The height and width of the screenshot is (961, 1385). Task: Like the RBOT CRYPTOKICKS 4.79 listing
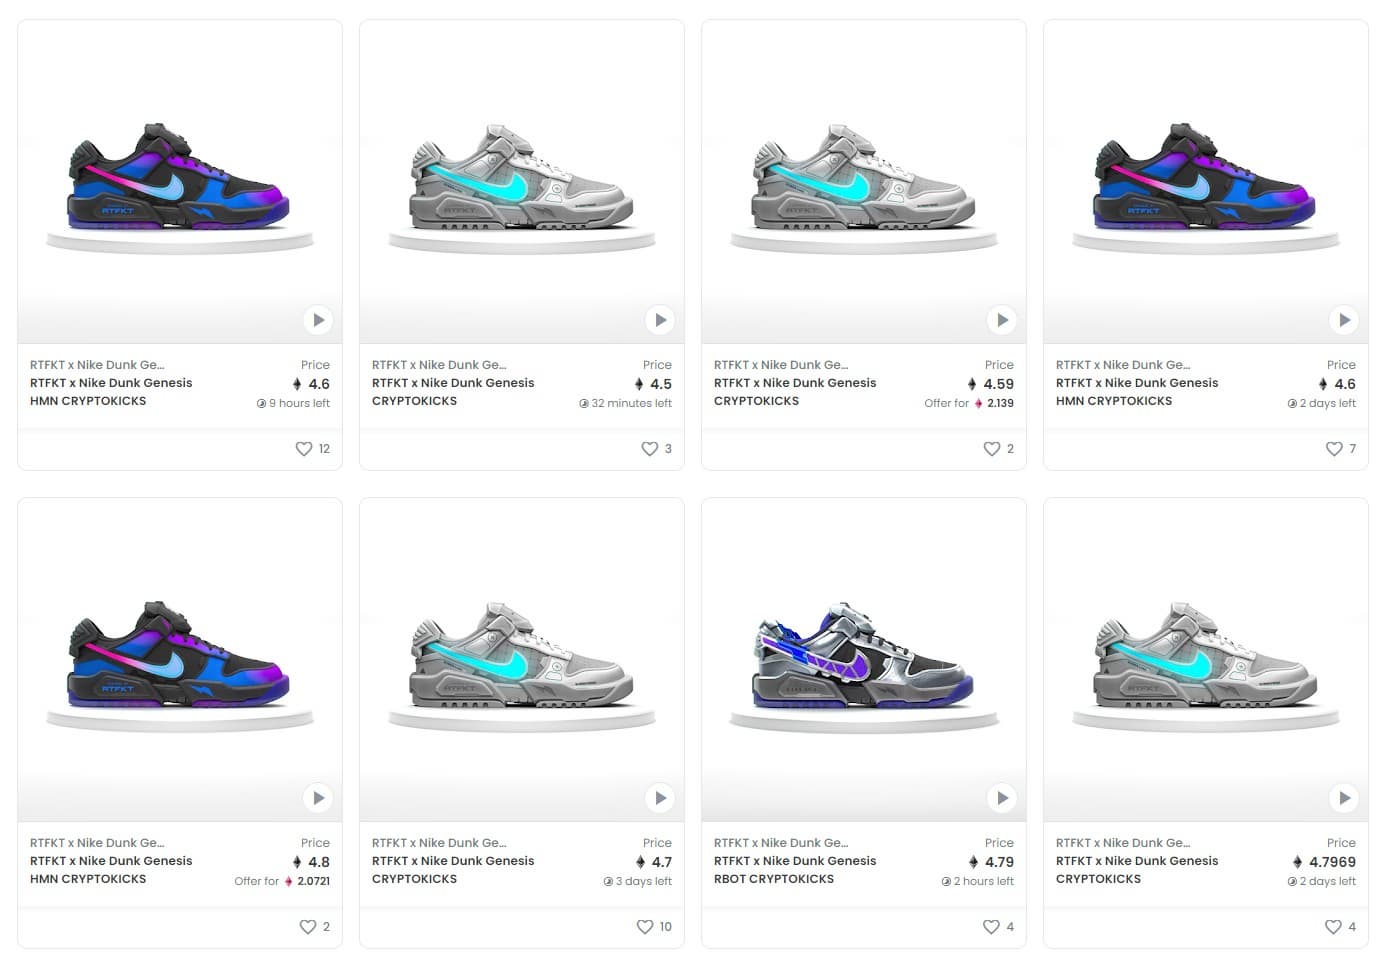991,927
